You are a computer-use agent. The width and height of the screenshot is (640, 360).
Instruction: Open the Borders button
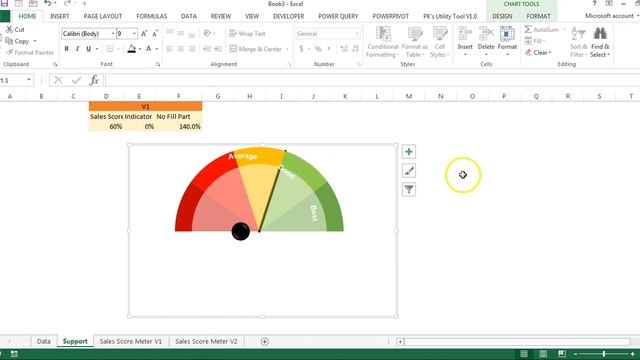[110, 49]
